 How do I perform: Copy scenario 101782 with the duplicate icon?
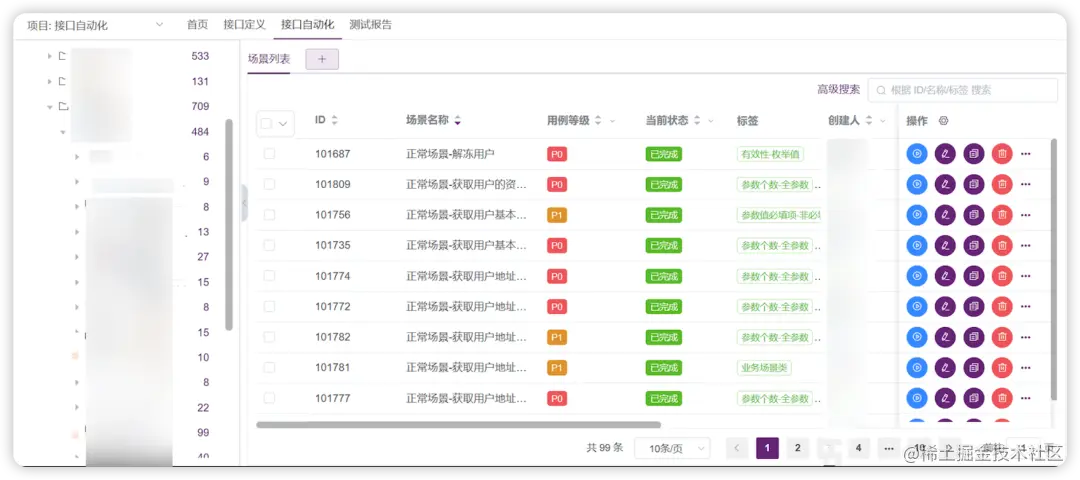[x=973, y=337]
